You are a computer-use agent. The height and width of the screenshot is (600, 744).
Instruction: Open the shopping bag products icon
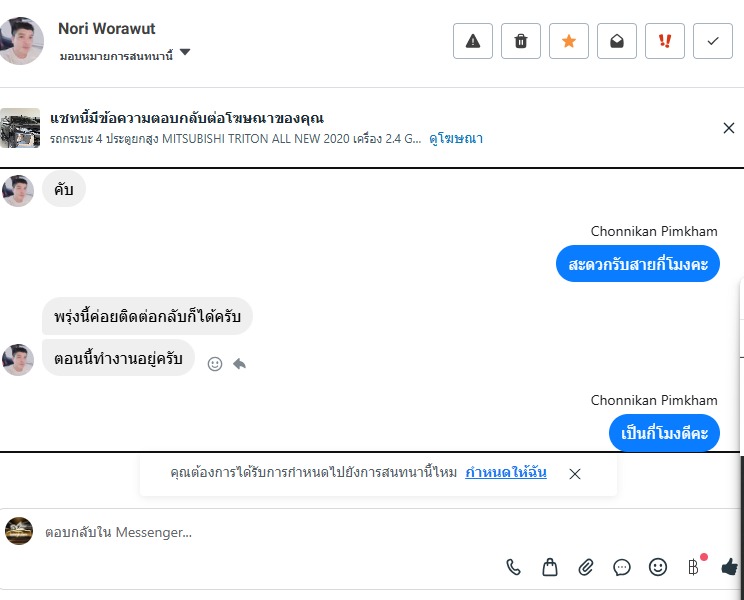pos(550,567)
